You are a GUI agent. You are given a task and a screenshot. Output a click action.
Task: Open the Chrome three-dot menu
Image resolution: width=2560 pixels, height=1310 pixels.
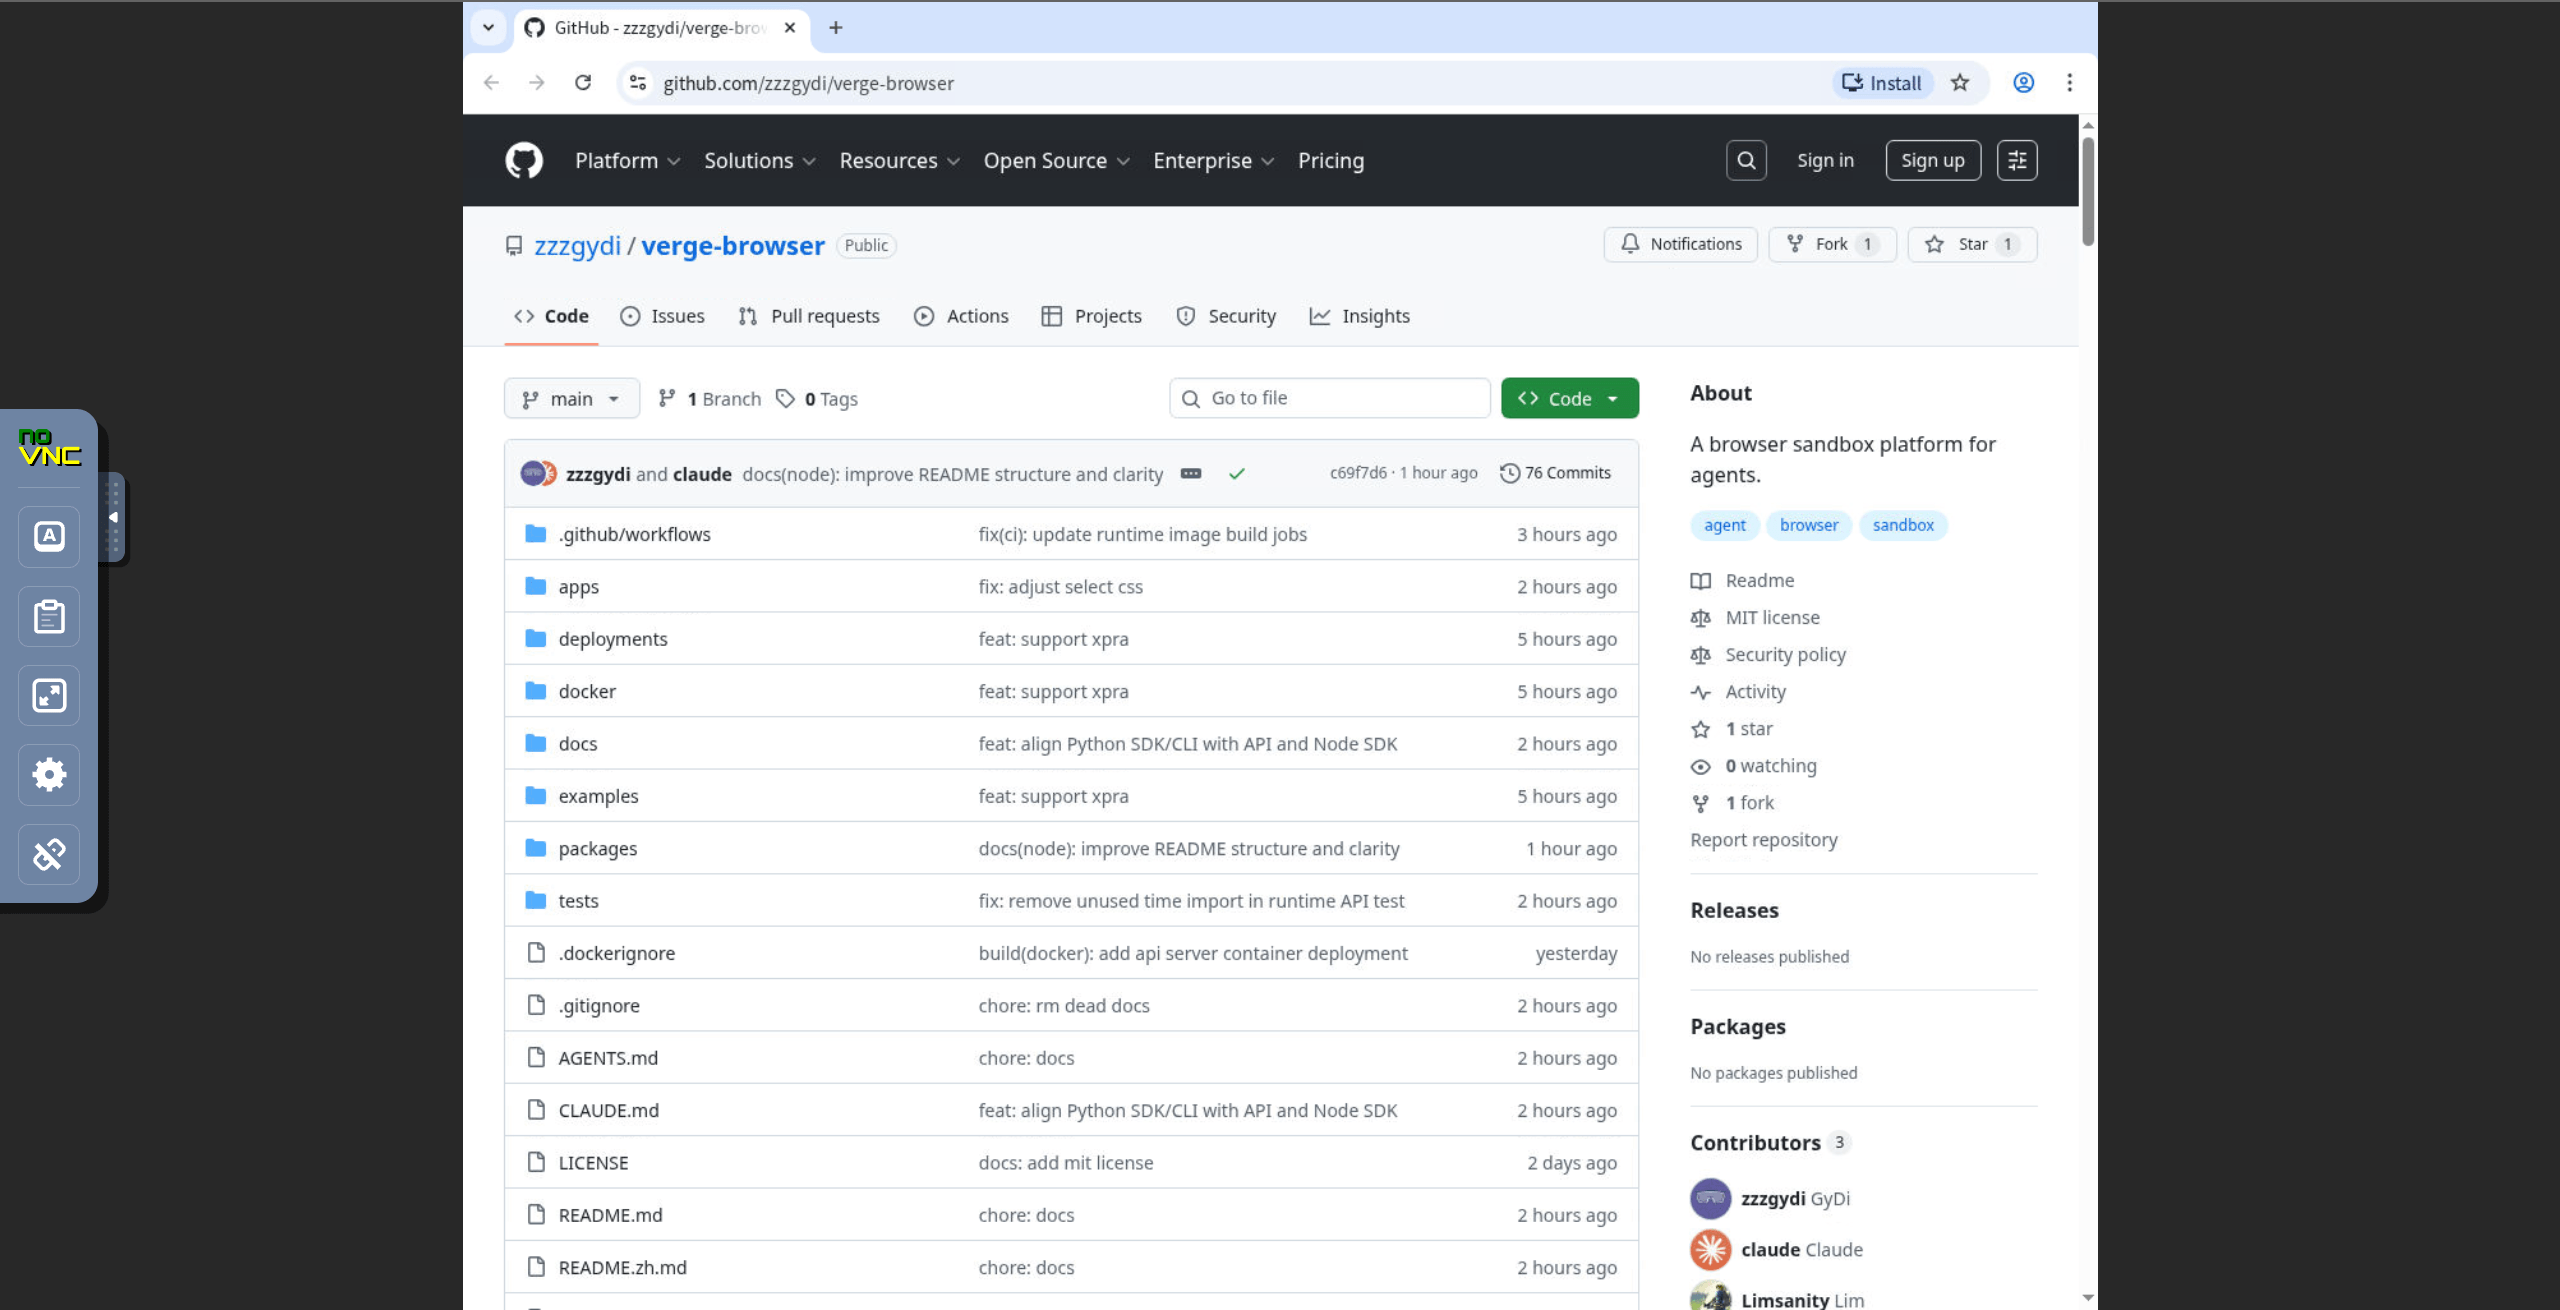tap(2070, 83)
